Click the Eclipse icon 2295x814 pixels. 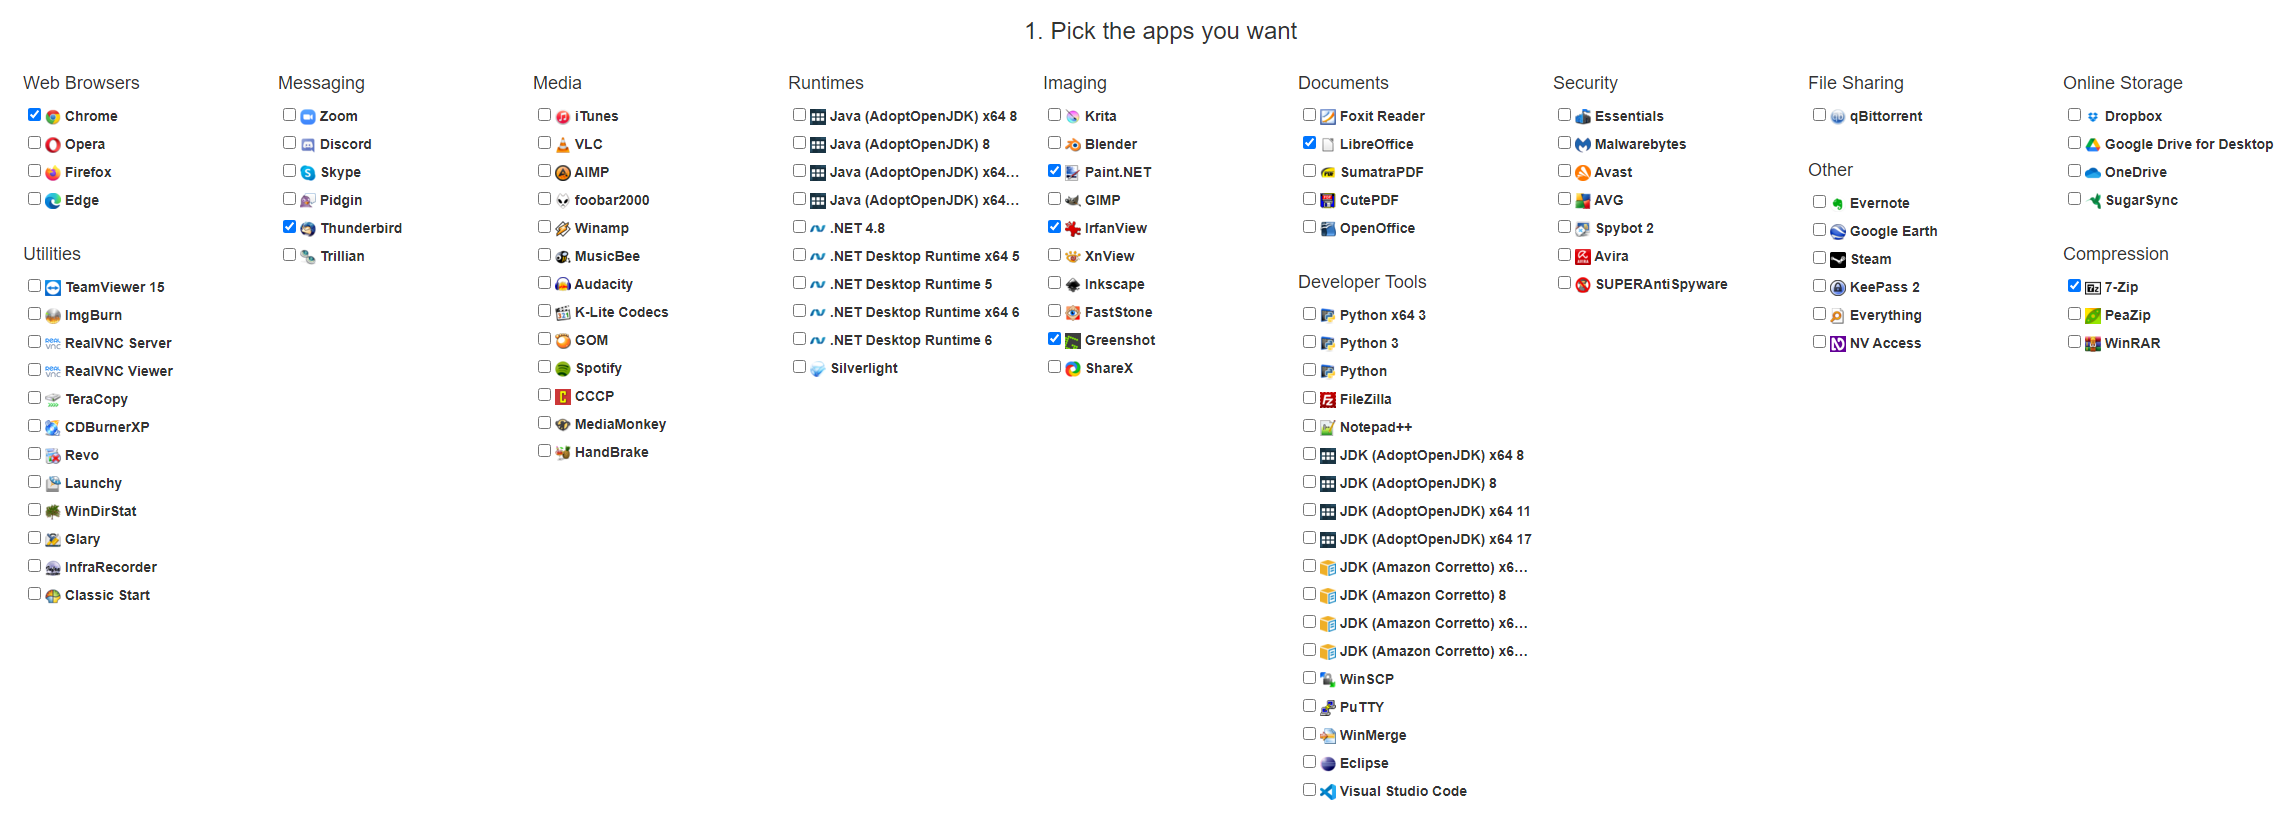point(1328,764)
